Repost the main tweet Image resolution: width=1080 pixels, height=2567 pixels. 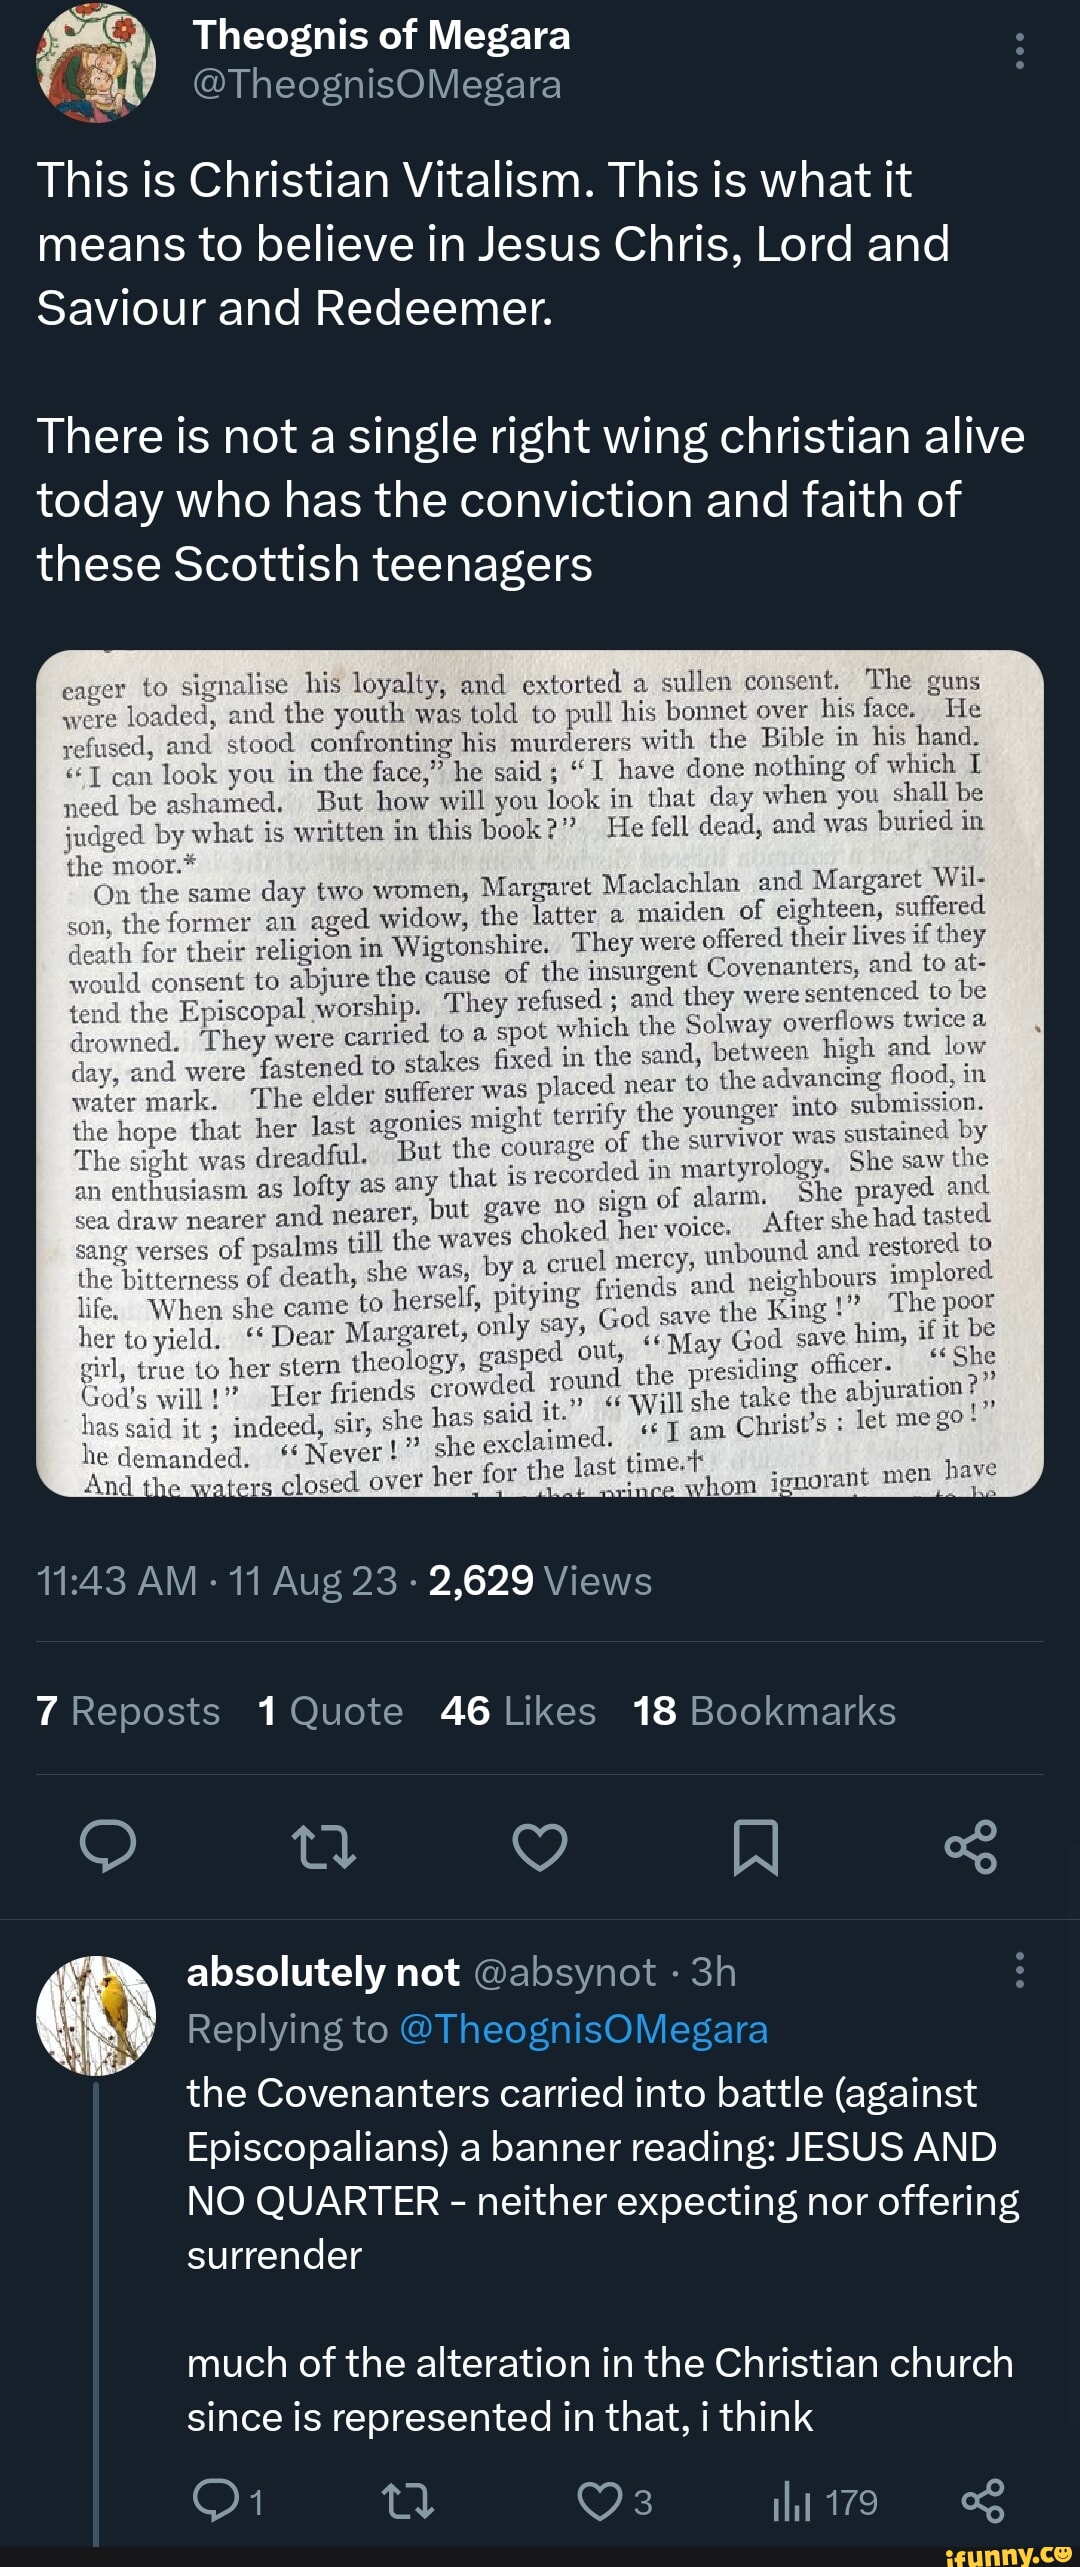click(x=323, y=1846)
